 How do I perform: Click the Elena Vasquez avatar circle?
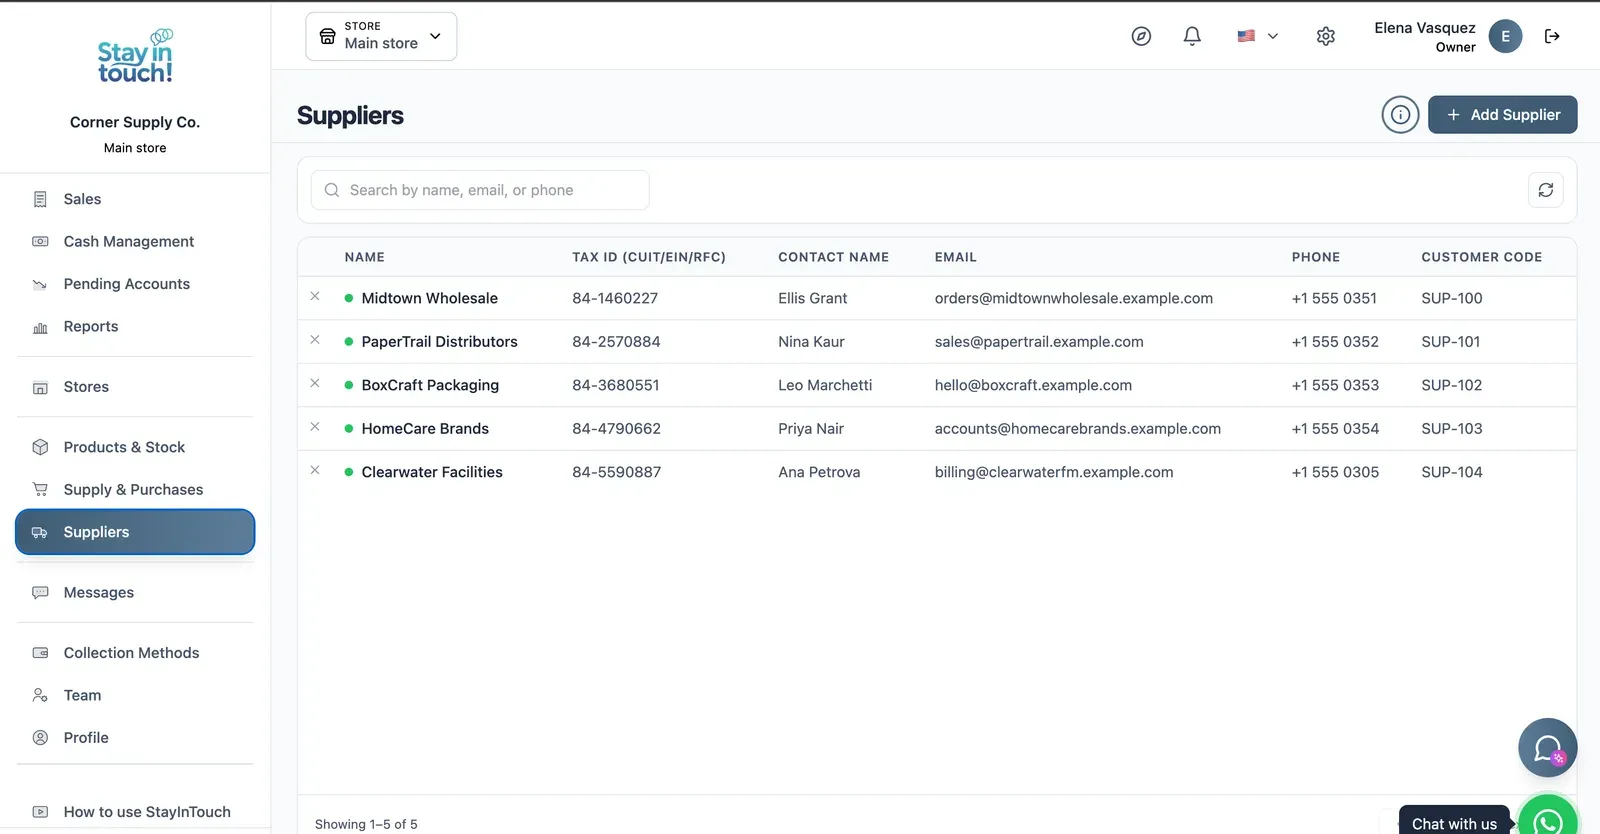pyautogui.click(x=1505, y=36)
